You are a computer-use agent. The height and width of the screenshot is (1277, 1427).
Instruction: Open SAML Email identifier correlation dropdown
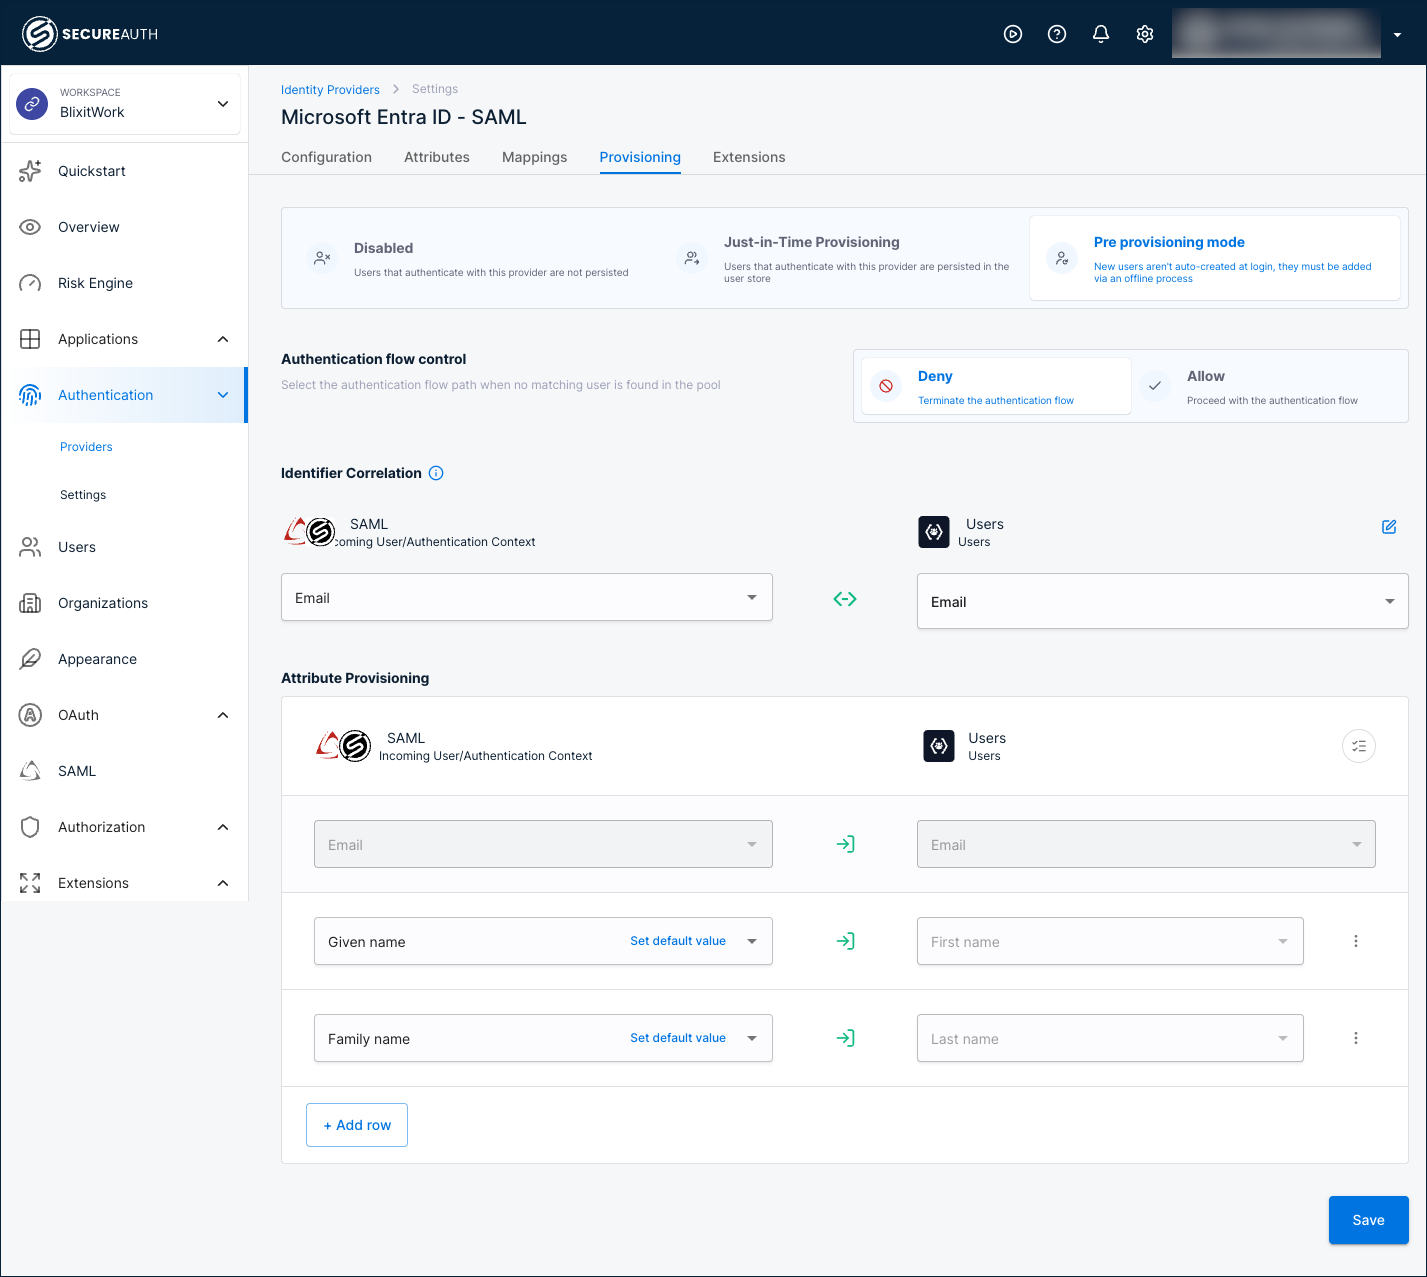[527, 597]
